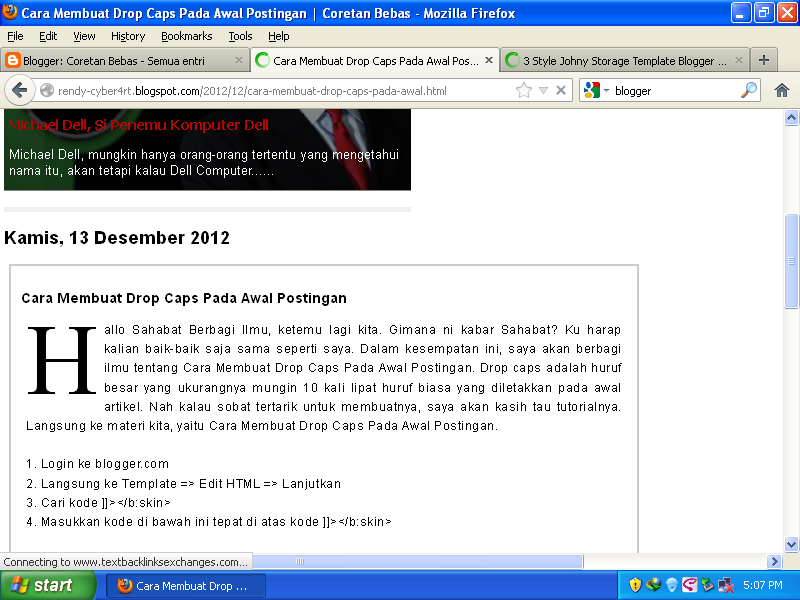Open the URL history dropdown arrow
Viewport: 800px width, 600px height.
coord(543,91)
